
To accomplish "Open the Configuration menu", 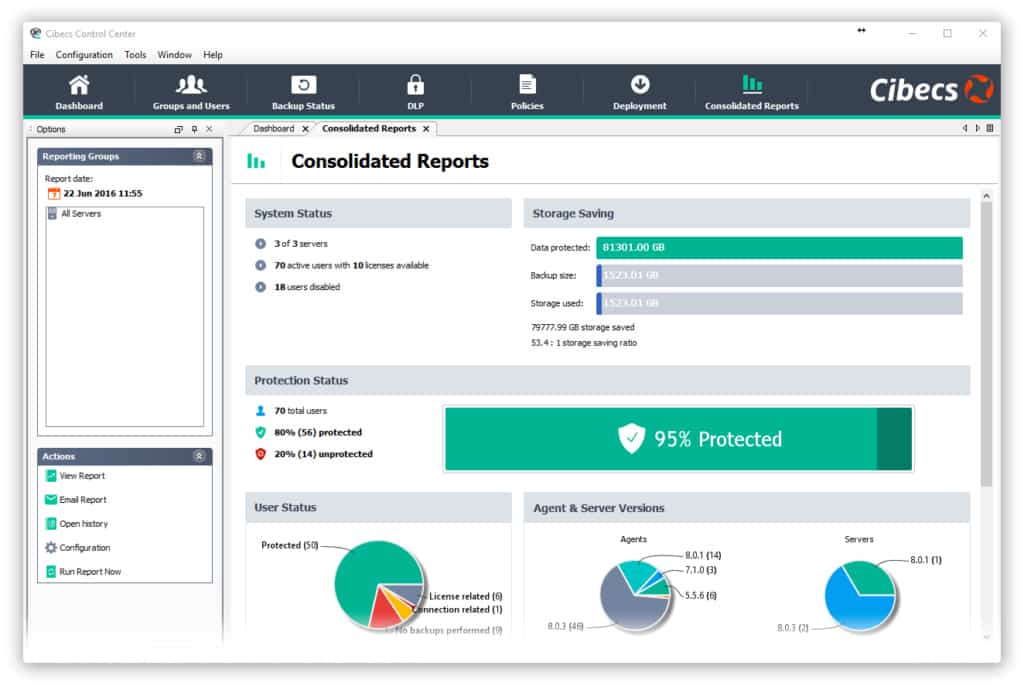I will [84, 55].
